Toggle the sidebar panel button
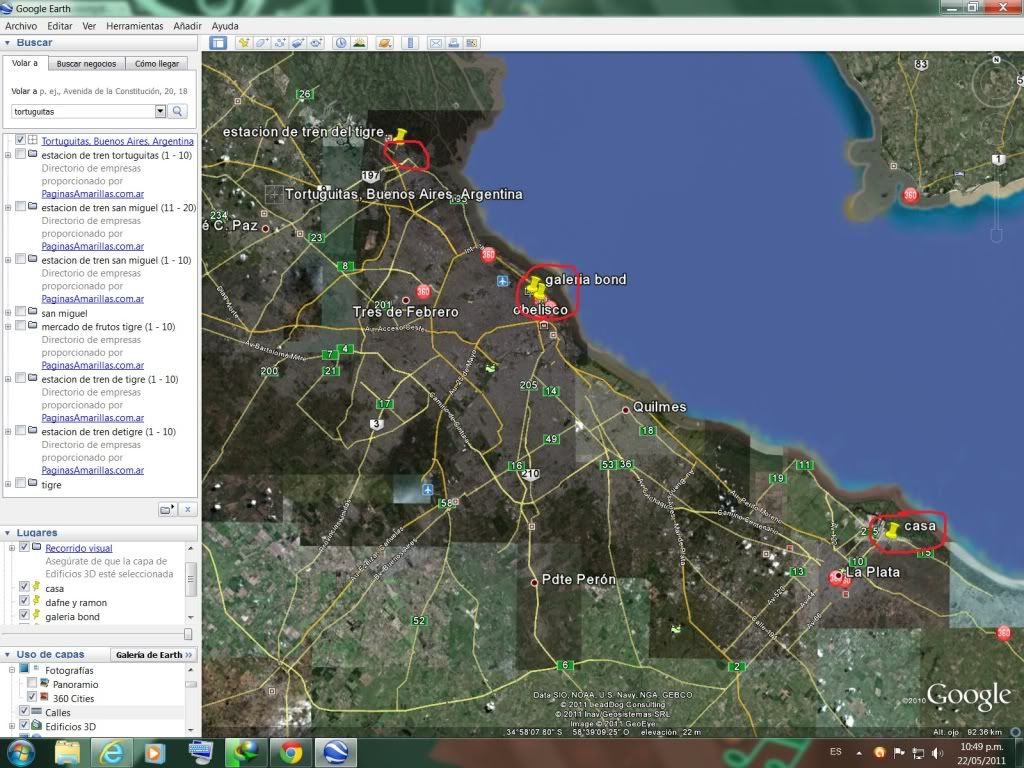Viewport: 1024px width, 768px height. point(218,43)
